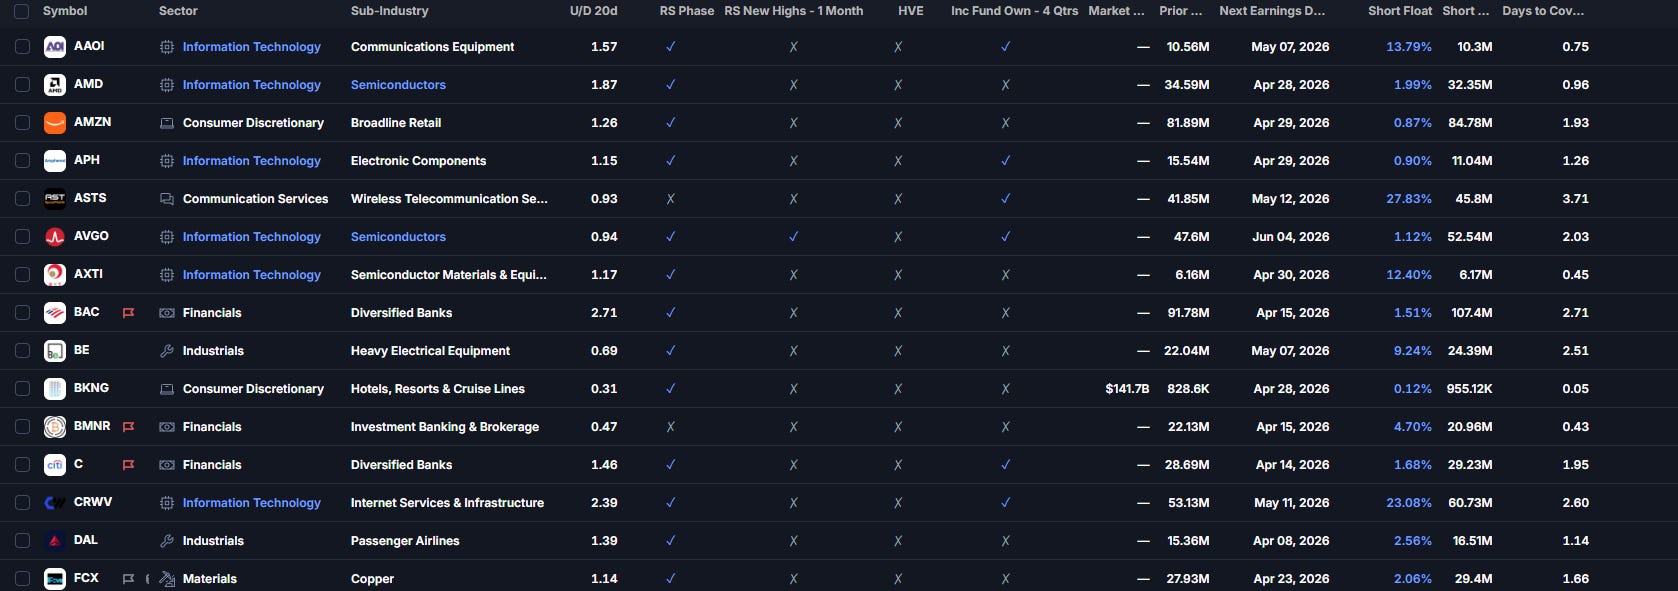Click the Copper sub-industry cell
This screenshot has height=591, width=1678.
372,579
